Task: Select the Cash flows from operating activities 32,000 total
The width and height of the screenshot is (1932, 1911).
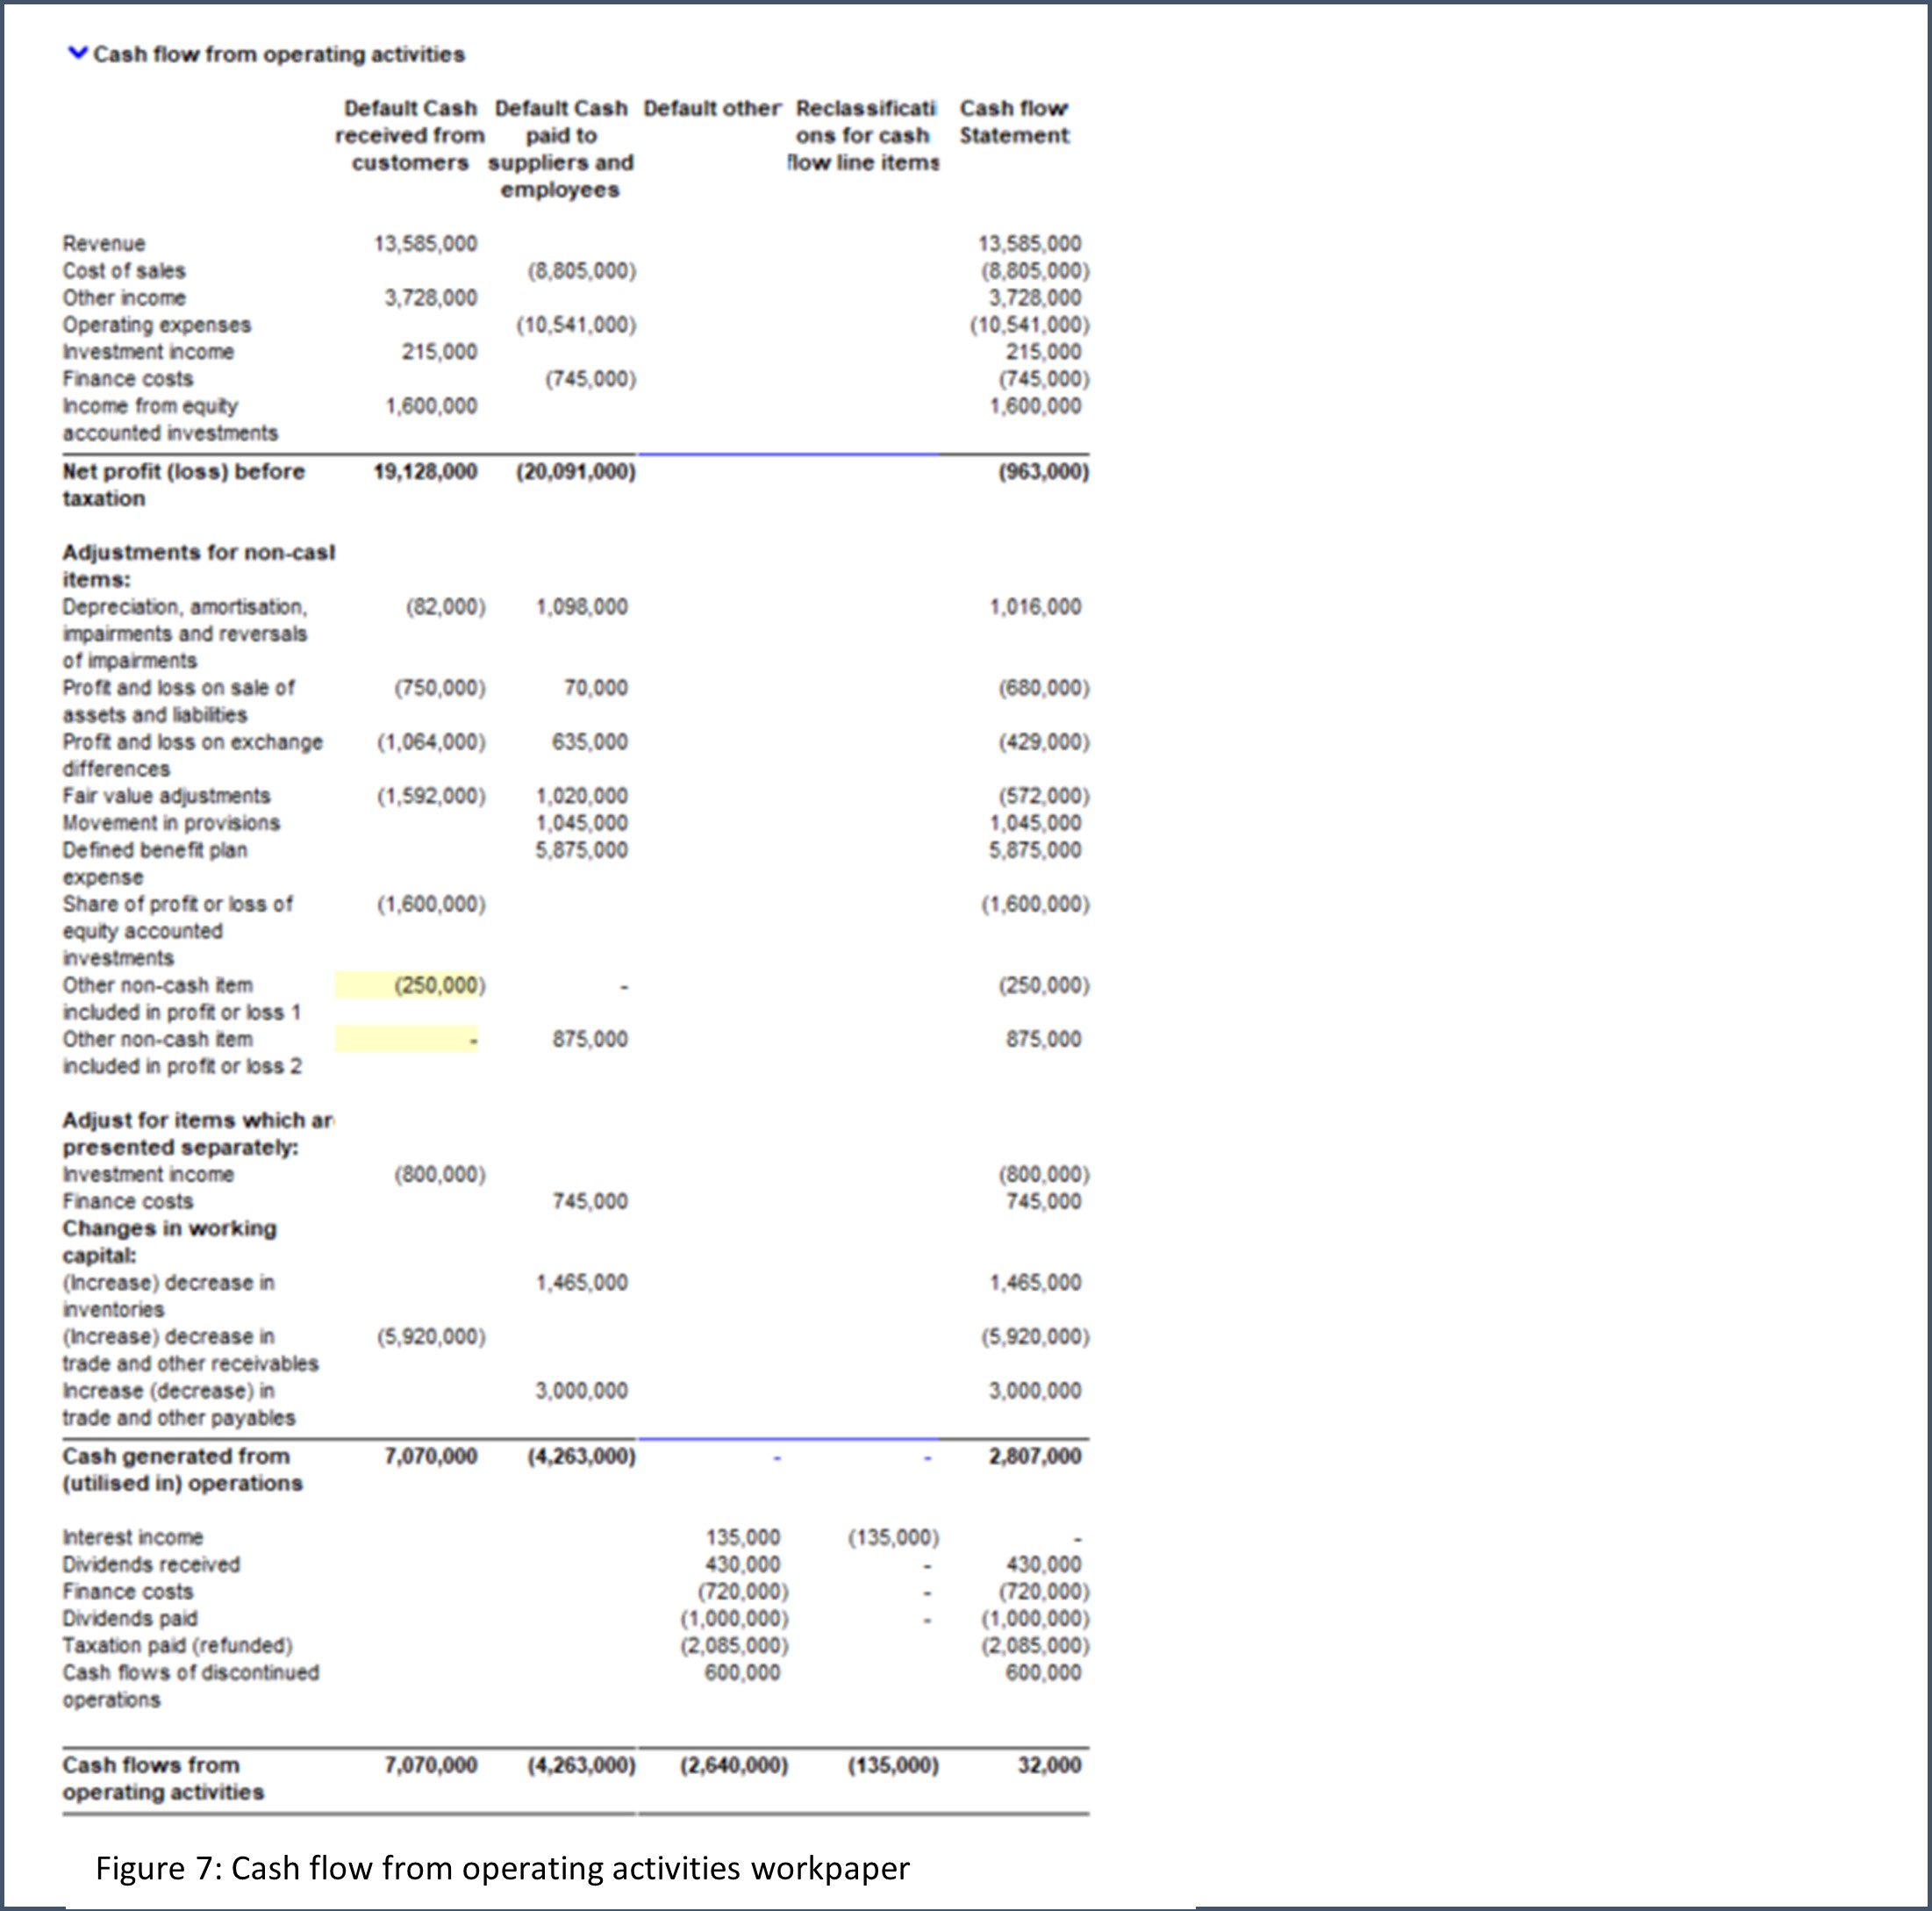Action: click(x=1049, y=1765)
